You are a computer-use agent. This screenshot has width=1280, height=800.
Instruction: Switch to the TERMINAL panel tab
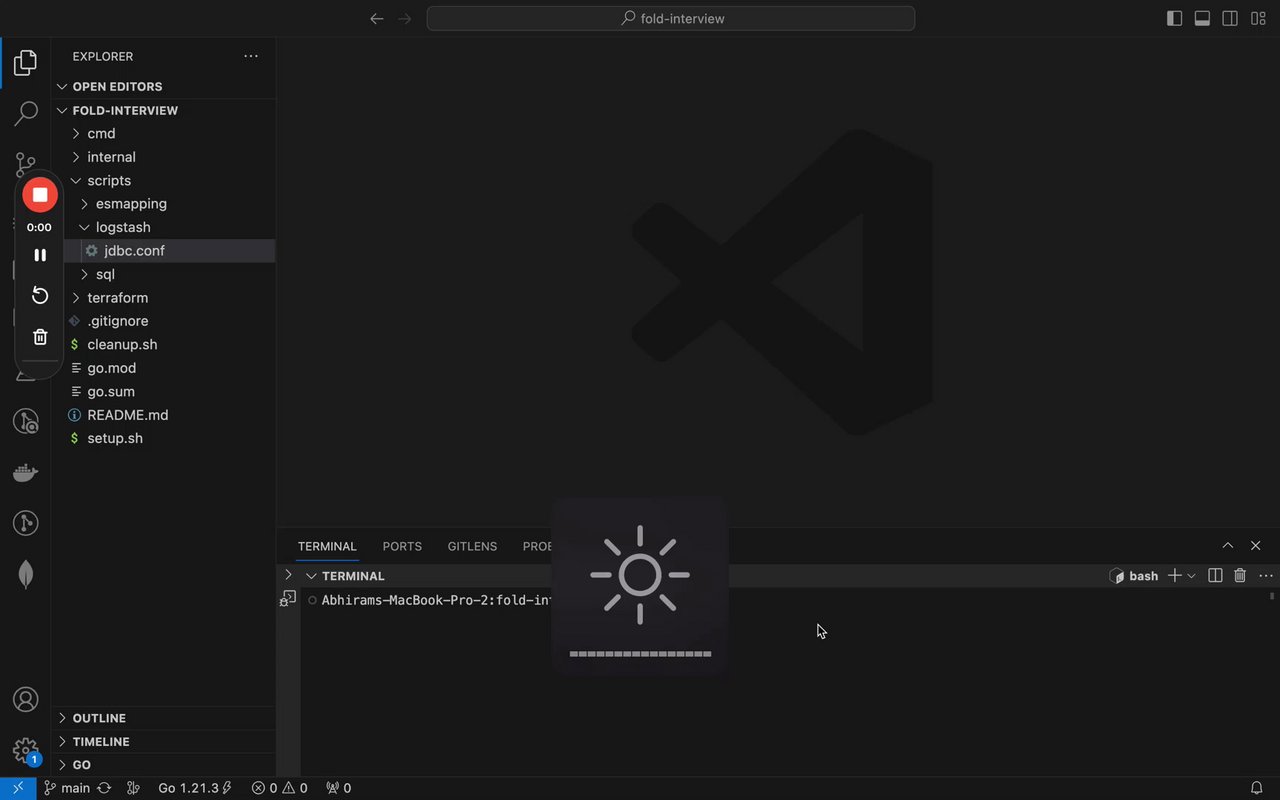[x=327, y=546]
